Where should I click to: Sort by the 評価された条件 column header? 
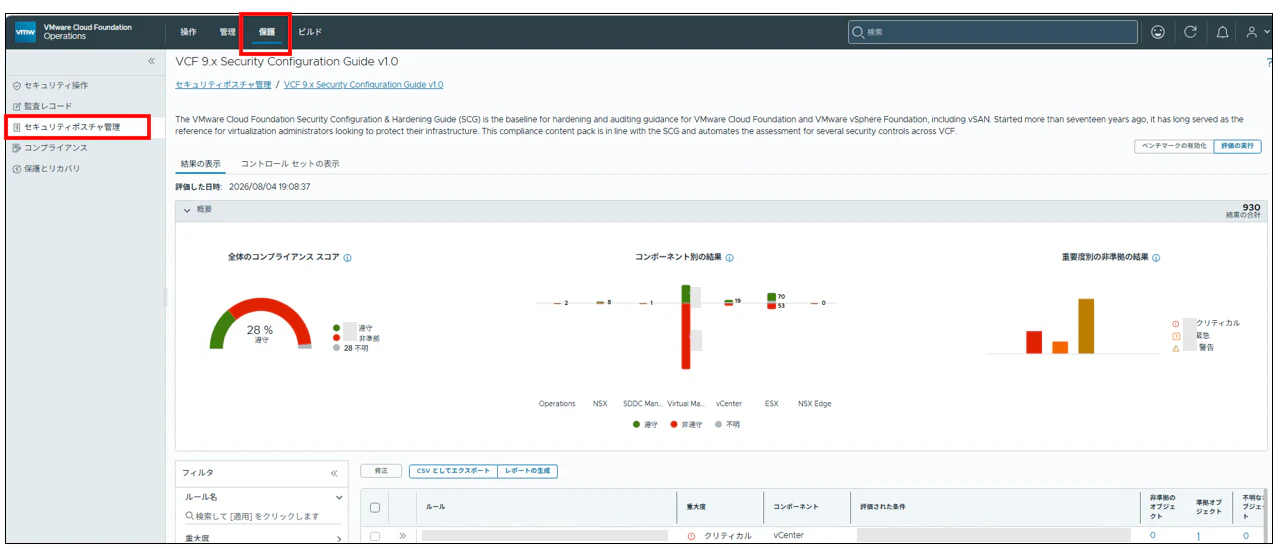[884, 507]
